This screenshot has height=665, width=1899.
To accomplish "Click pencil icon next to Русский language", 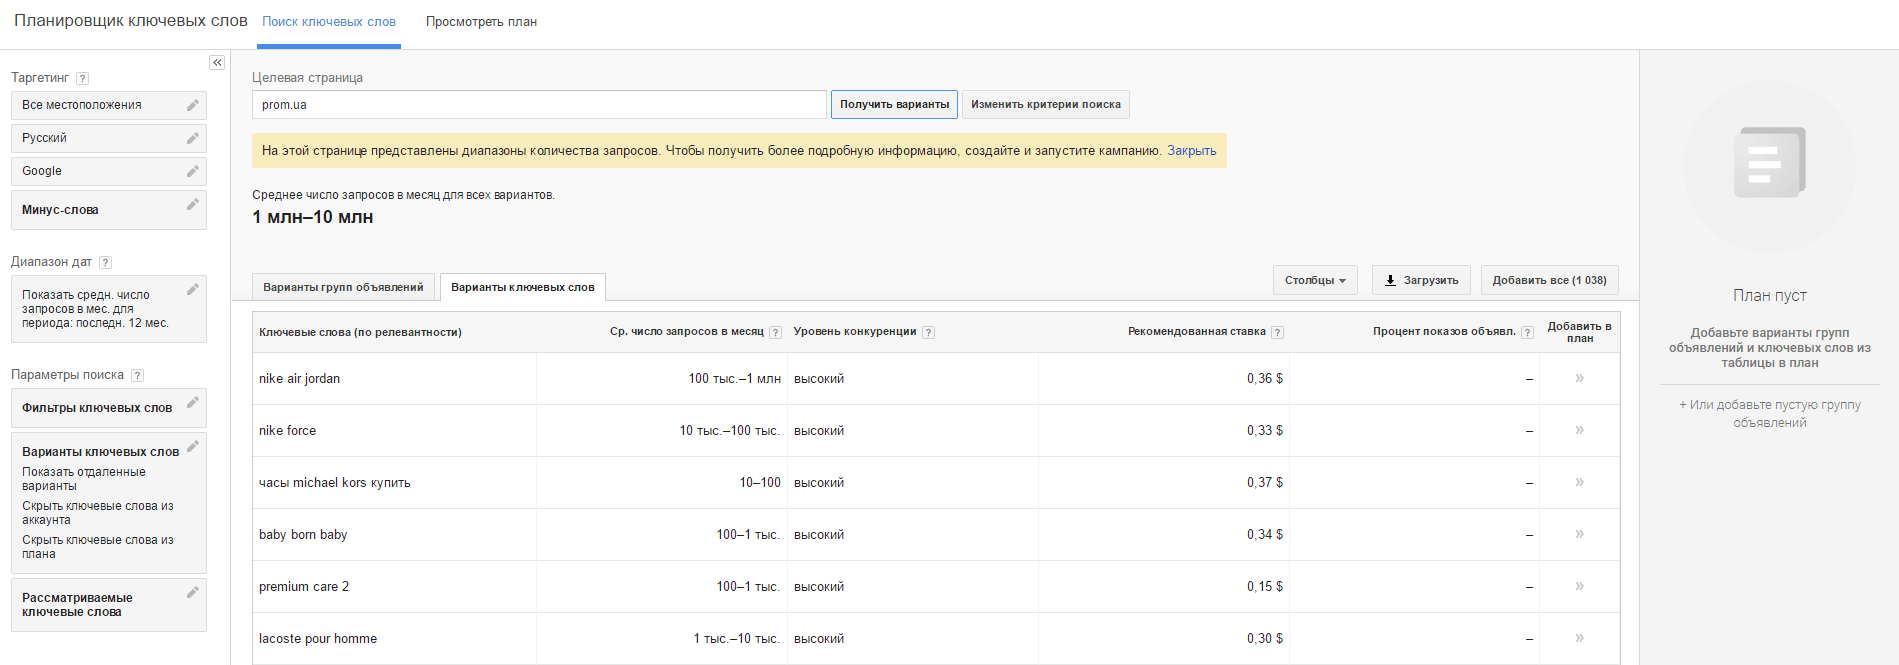I will point(193,138).
